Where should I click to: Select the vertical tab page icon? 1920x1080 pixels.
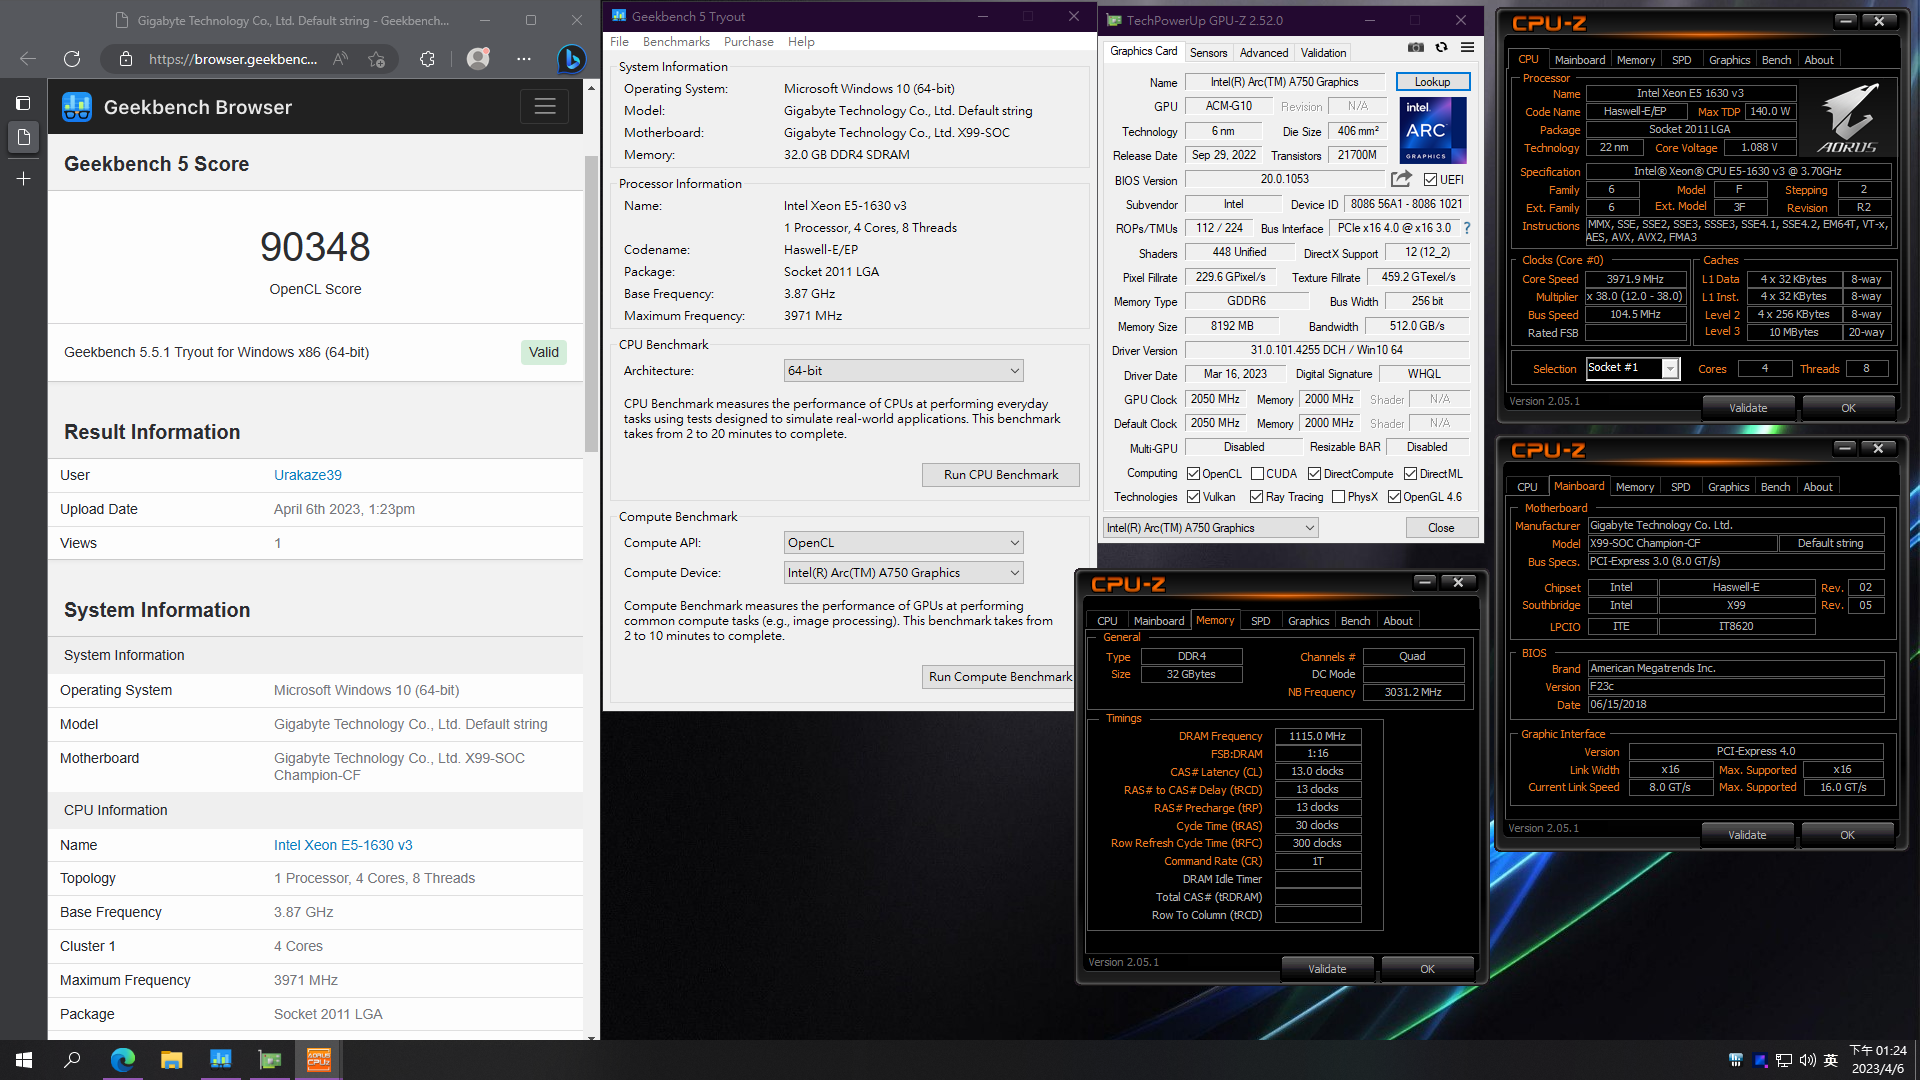pos(23,137)
